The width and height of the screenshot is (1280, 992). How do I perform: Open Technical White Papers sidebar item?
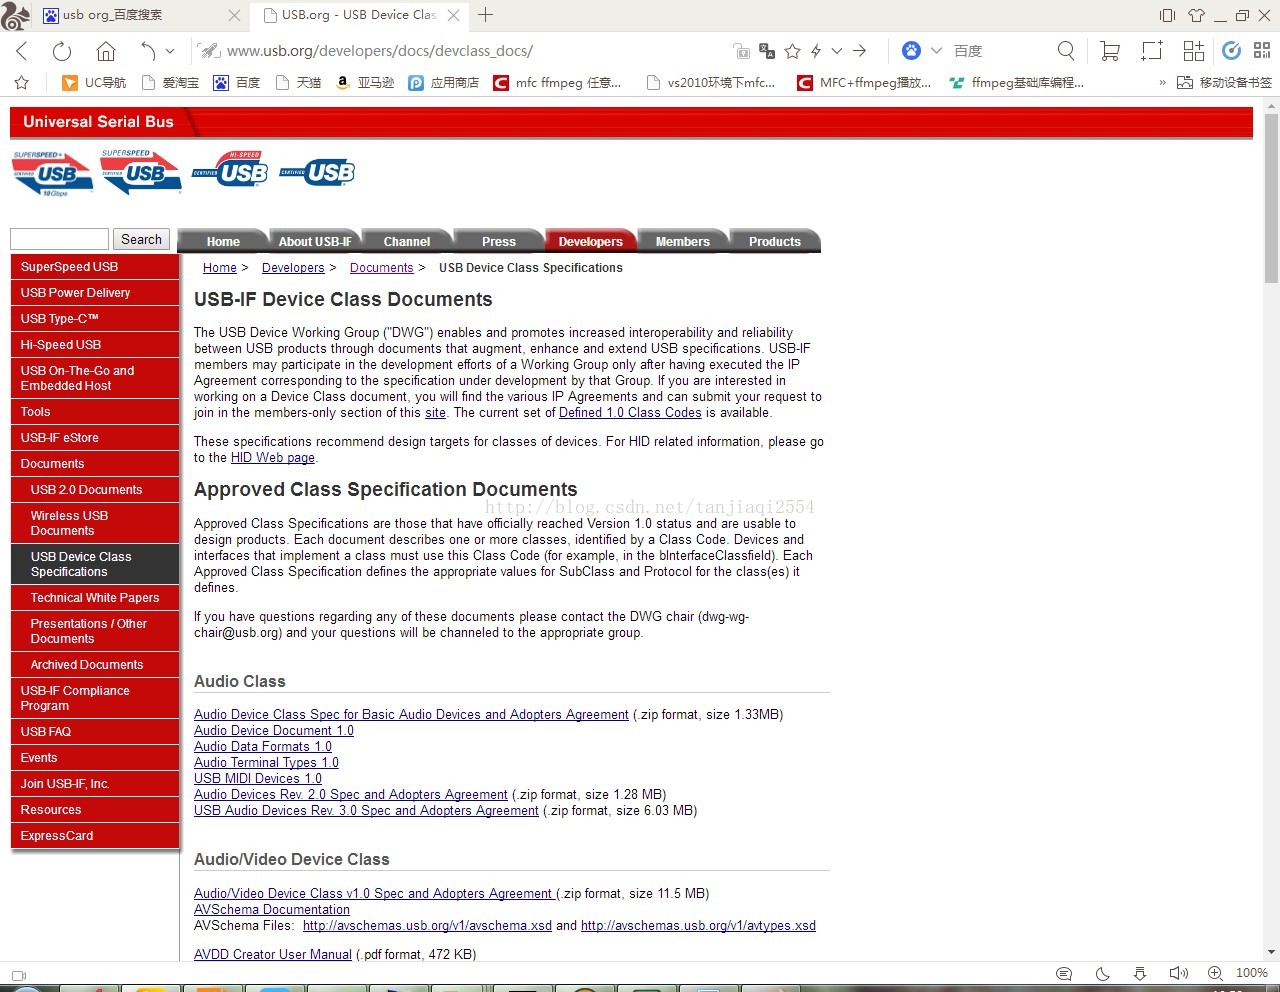[x=95, y=598]
